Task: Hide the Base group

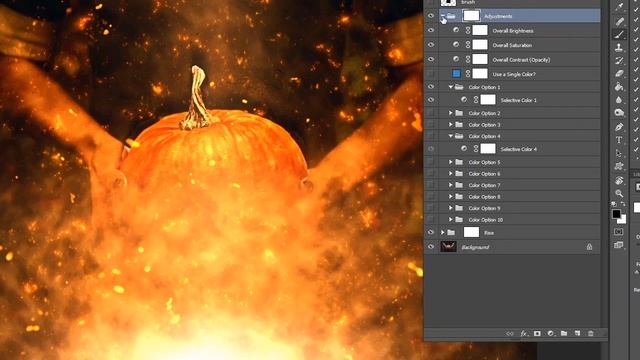Action: click(431, 232)
